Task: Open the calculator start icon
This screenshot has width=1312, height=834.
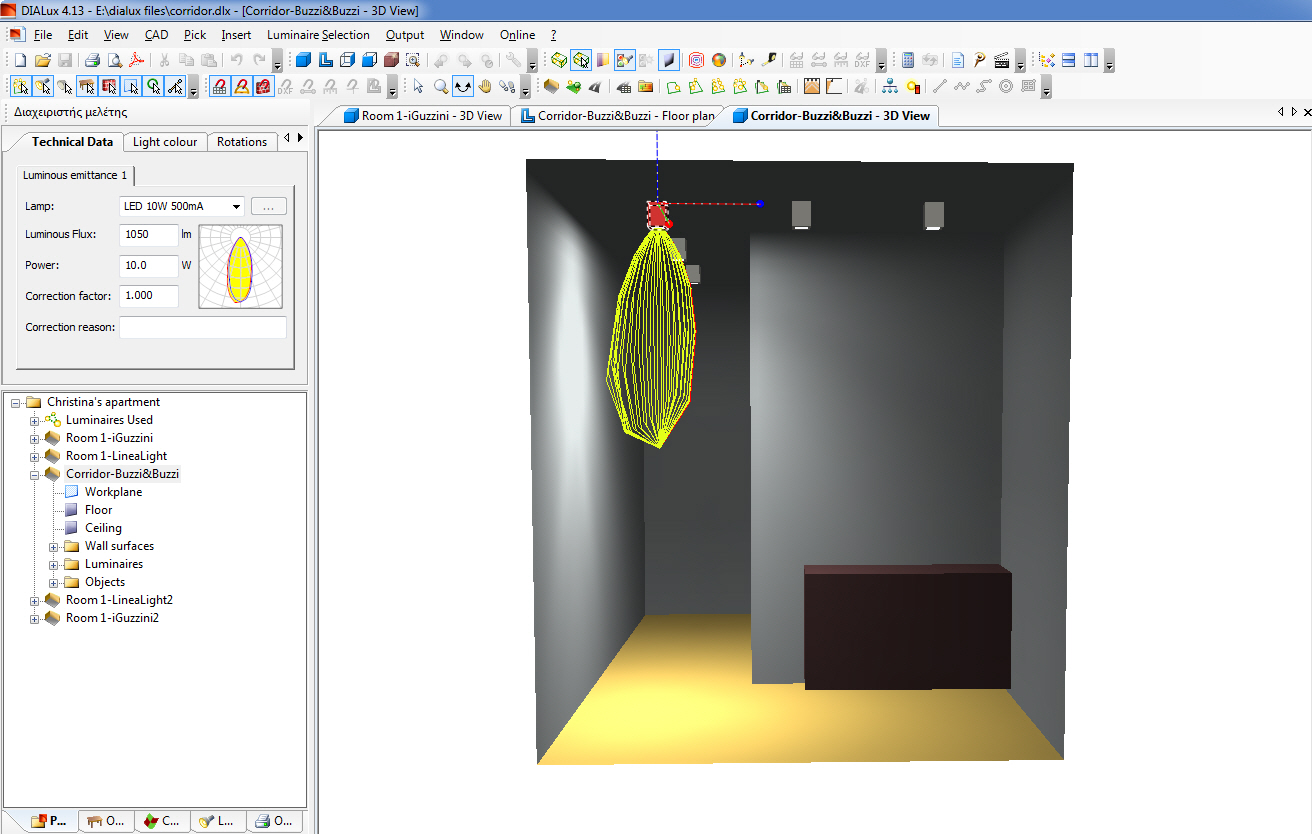Action: point(908,60)
